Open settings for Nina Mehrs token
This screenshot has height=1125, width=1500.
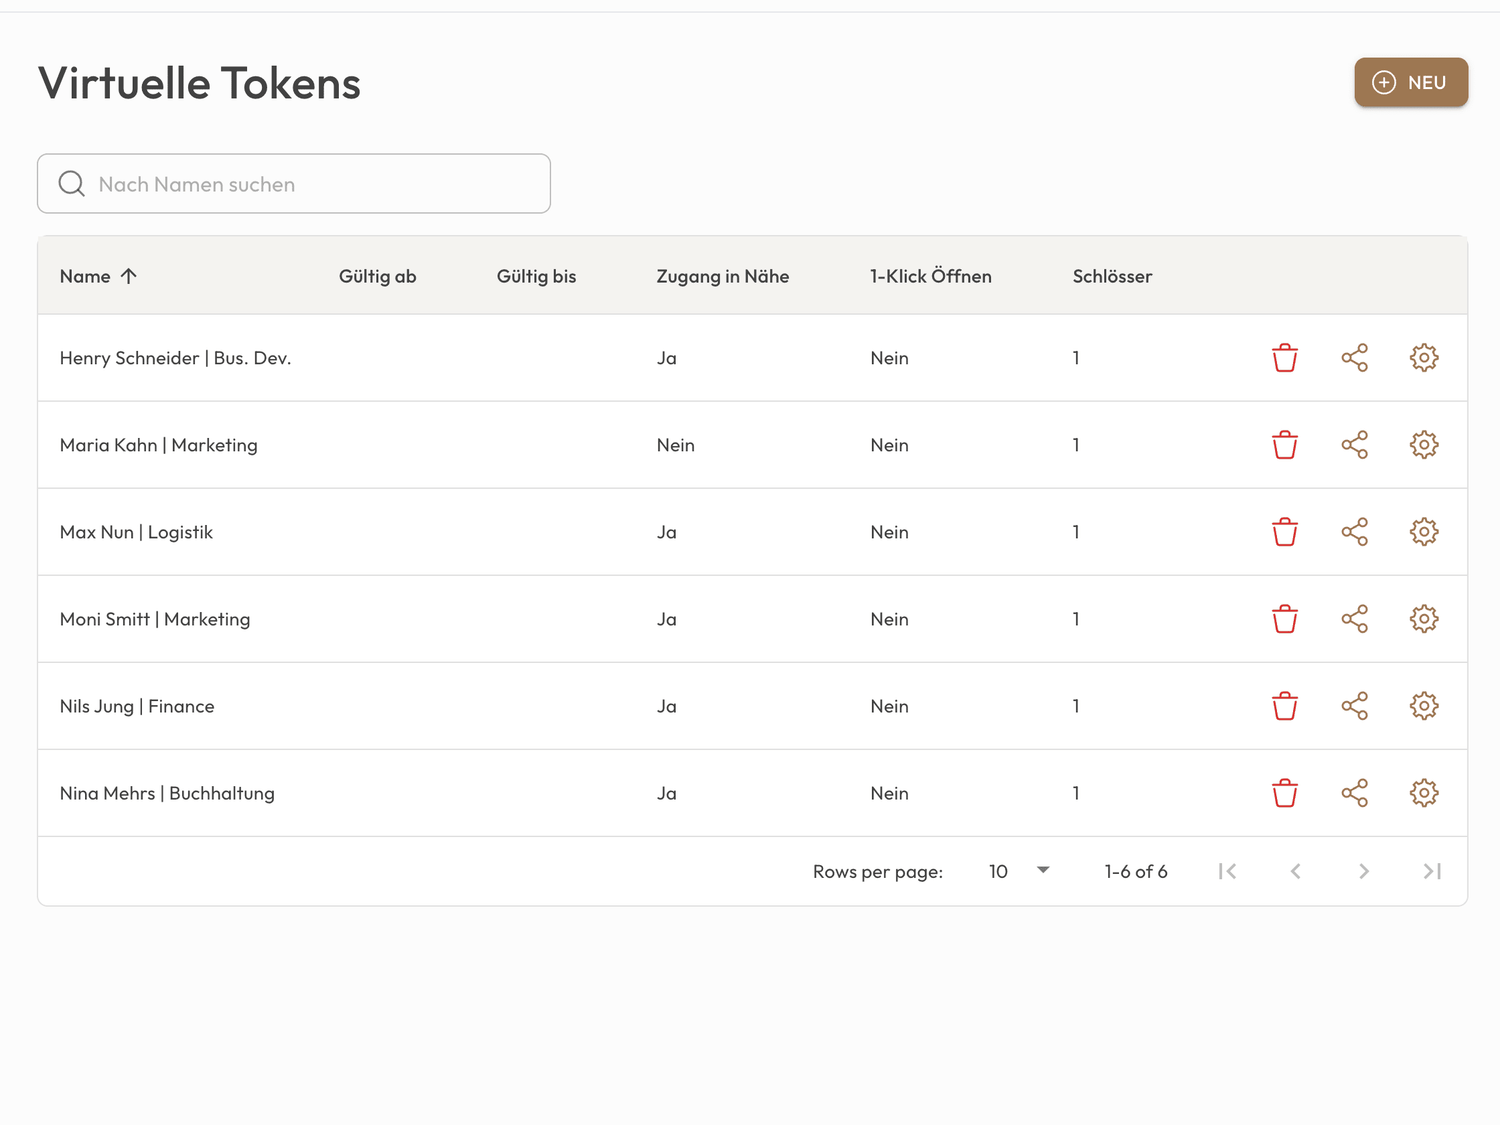[1424, 793]
